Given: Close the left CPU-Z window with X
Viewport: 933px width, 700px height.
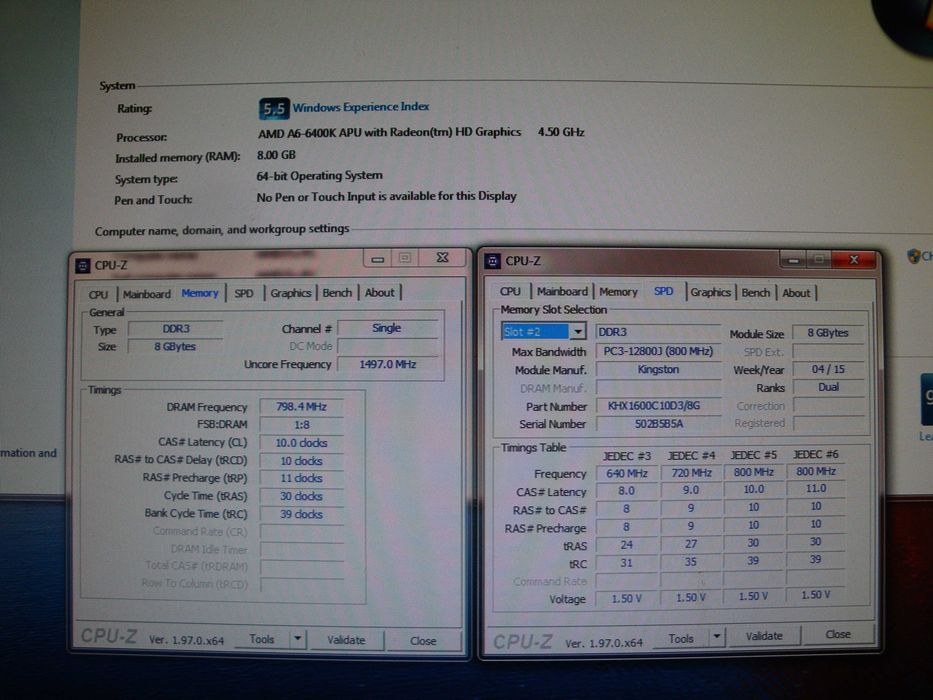Looking at the screenshot, I should 442,258.
